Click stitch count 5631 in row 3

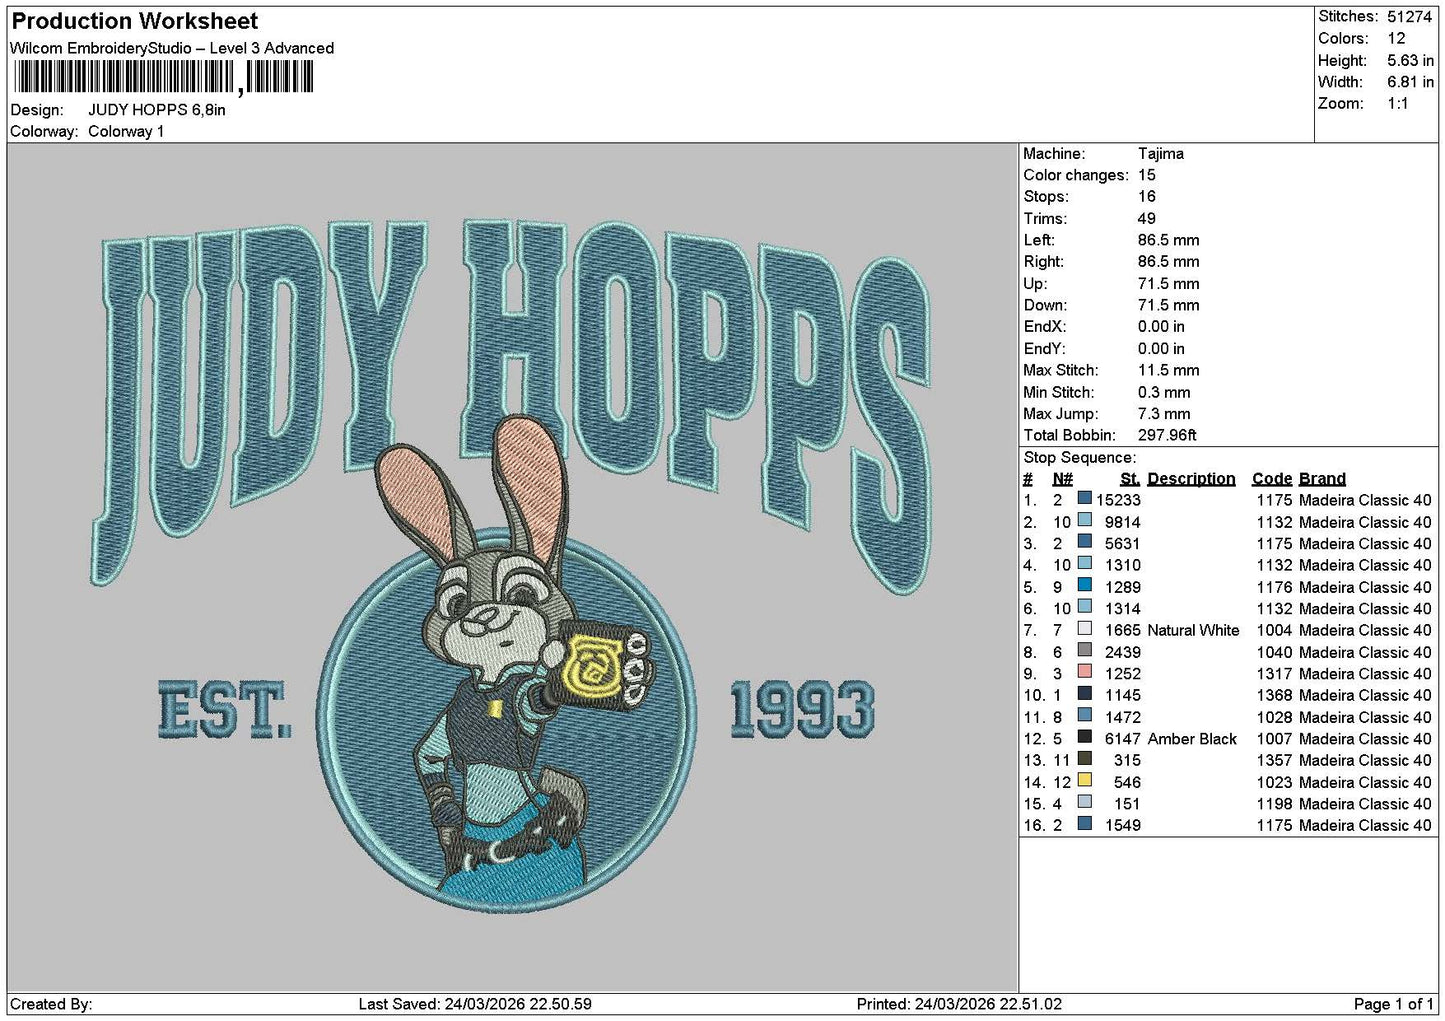click(1122, 544)
